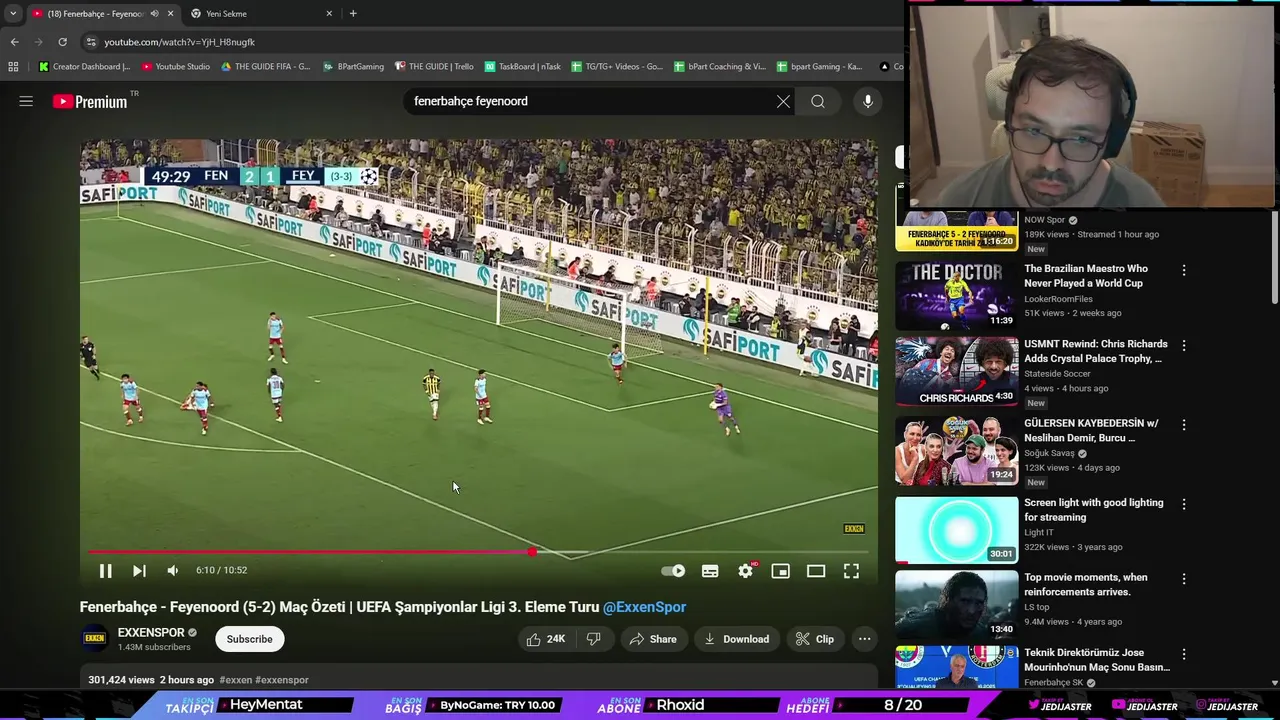Open a new browser tab
1280x720 pixels.
[x=353, y=14]
